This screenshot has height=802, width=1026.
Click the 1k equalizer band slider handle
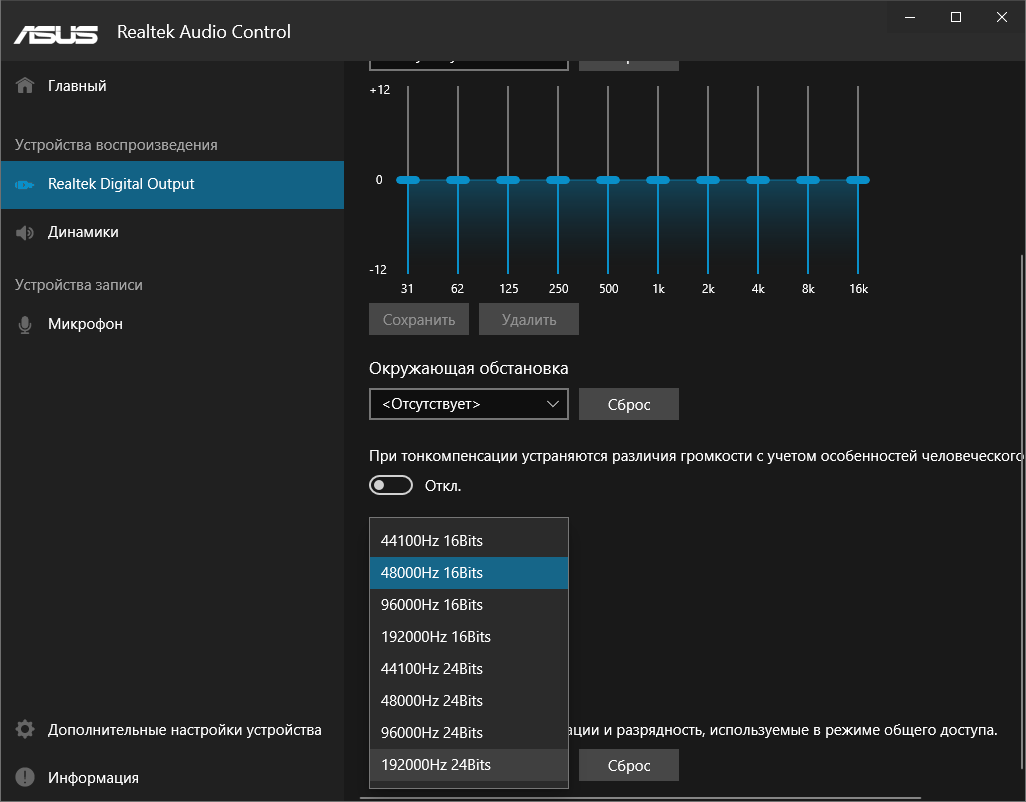tap(658, 180)
